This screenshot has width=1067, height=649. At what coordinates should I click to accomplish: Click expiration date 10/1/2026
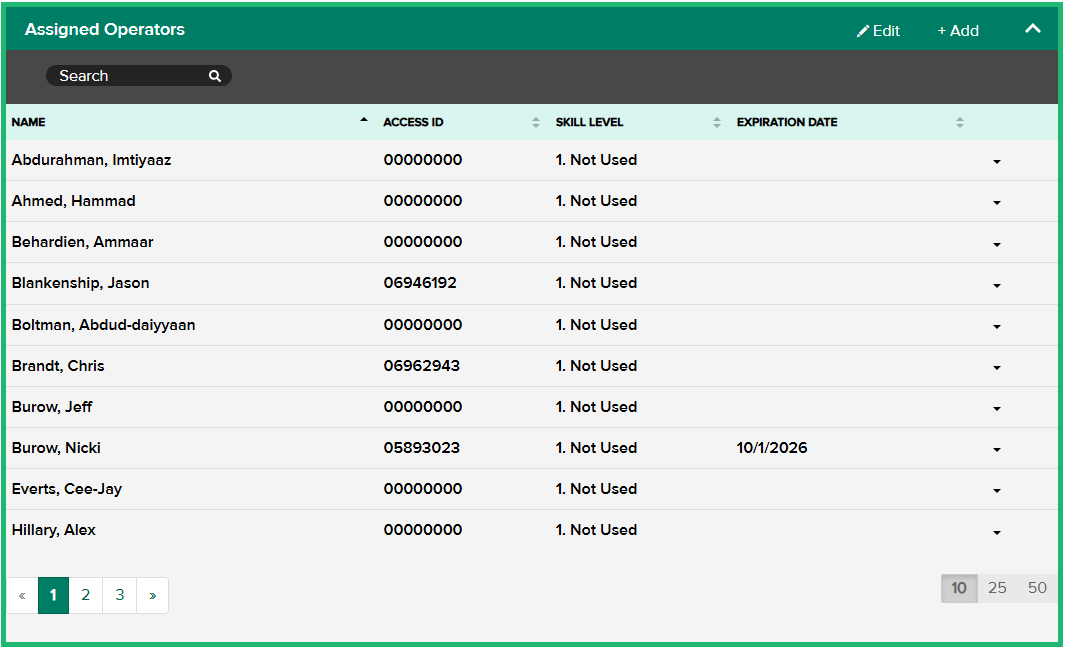[772, 448]
